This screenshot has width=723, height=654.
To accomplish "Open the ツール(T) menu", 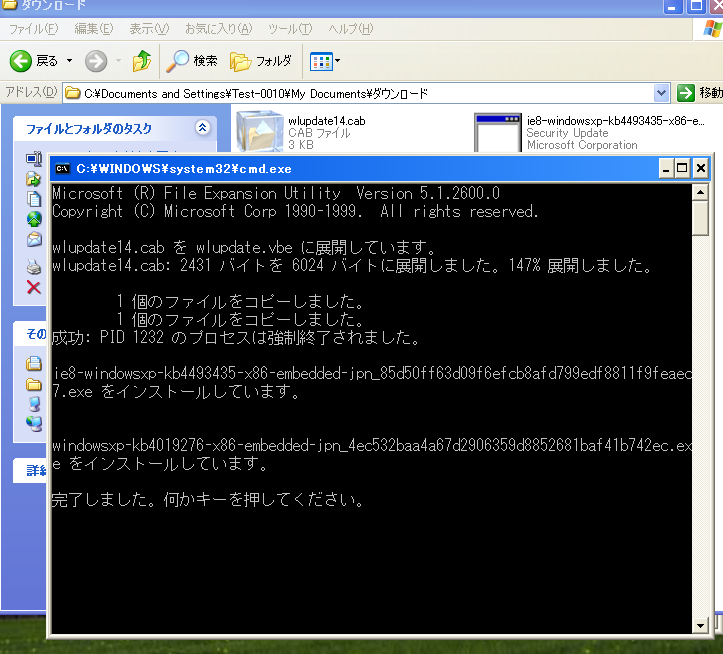I will point(290,29).
